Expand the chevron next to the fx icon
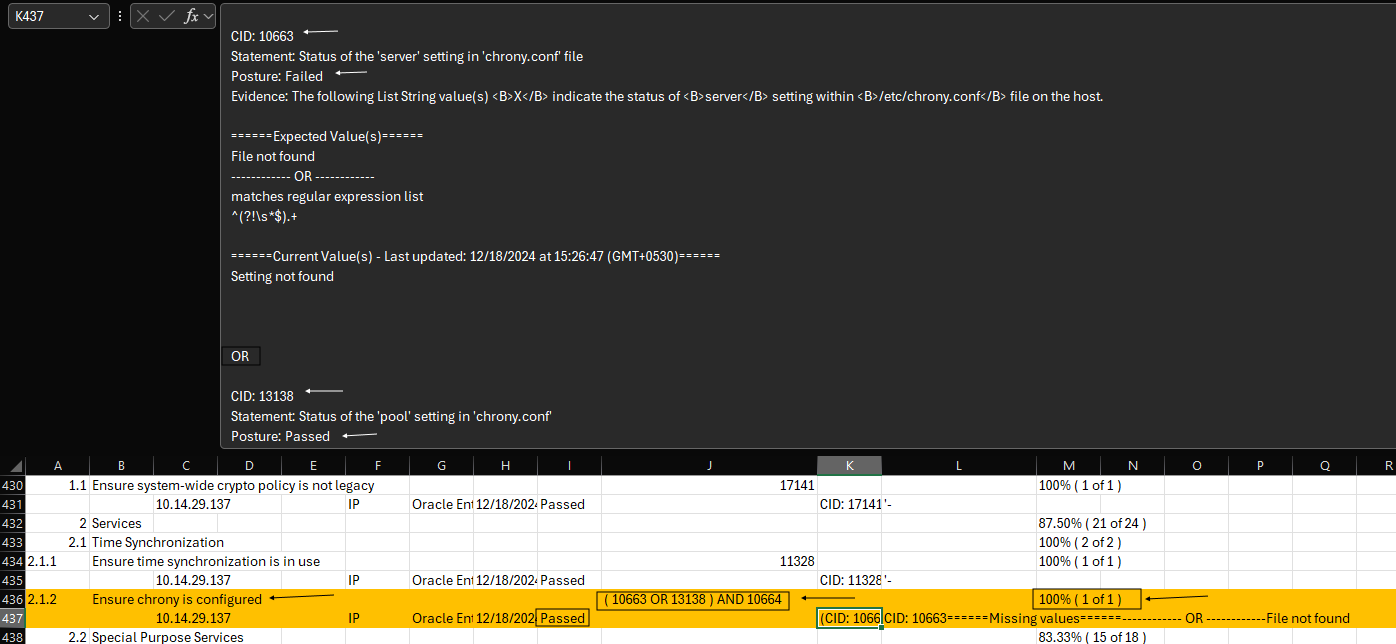This screenshot has width=1396, height=644. point(209,17)
